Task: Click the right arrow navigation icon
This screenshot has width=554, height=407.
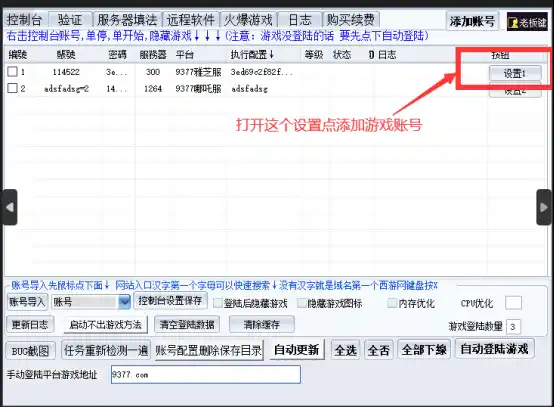Action: (x=544, y=207)
